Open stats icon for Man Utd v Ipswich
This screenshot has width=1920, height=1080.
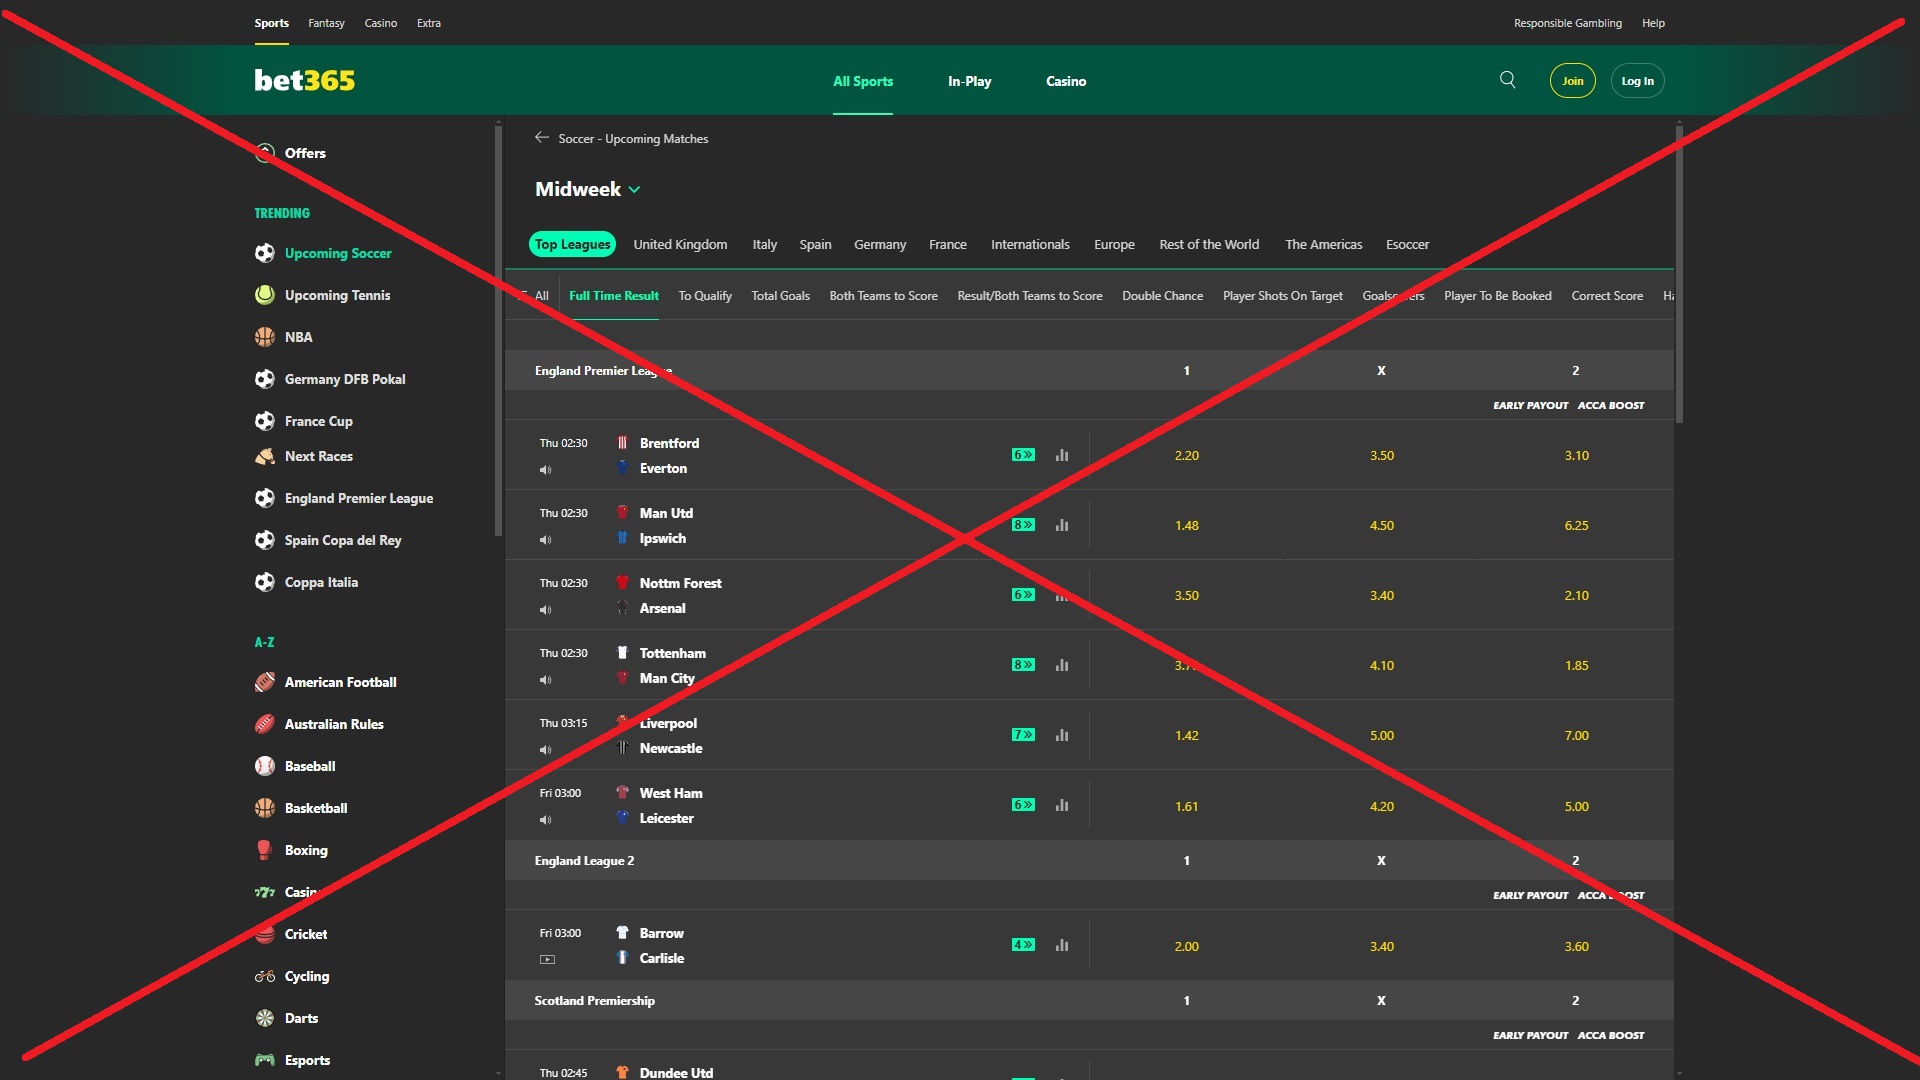[x=1062, y=525]
